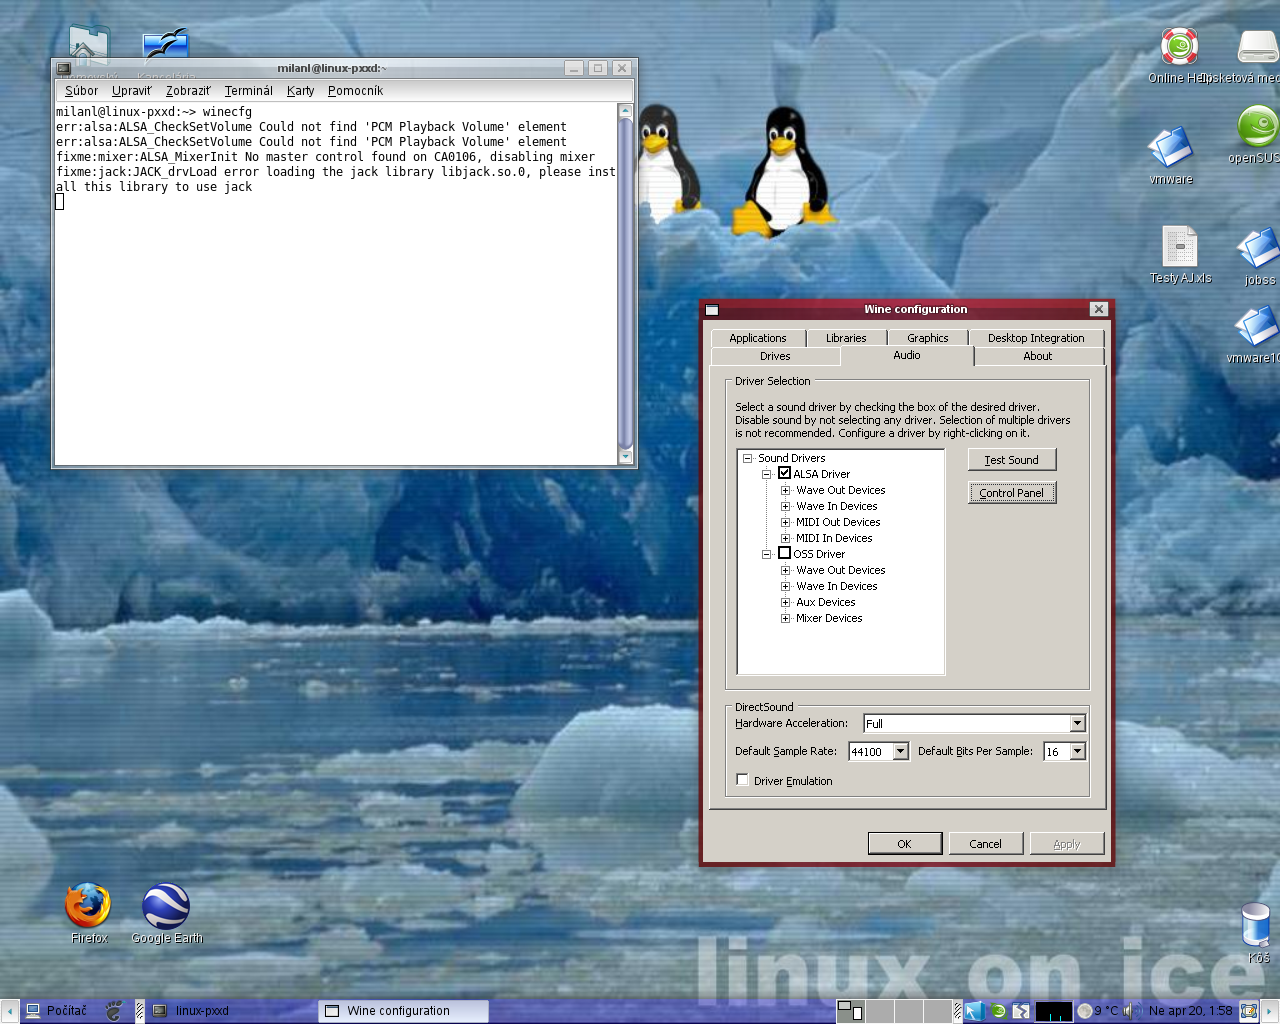The image size is (1280, 1024).
Task: Cancel the Wine configuration dialog
Action: click(985, 844)
